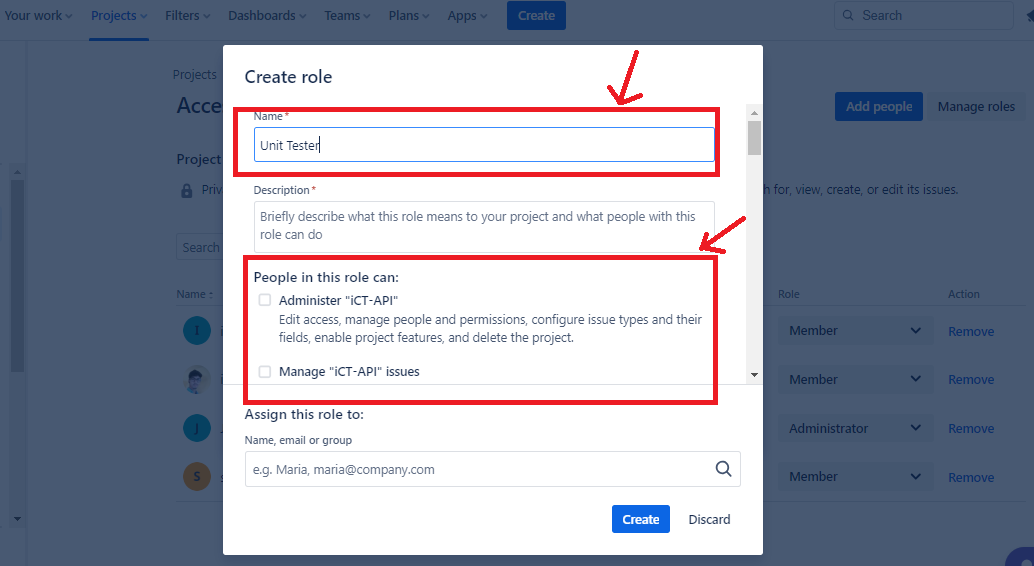
Task: Expand the first Member role dropdown
Action: click(x=855, y=331)
